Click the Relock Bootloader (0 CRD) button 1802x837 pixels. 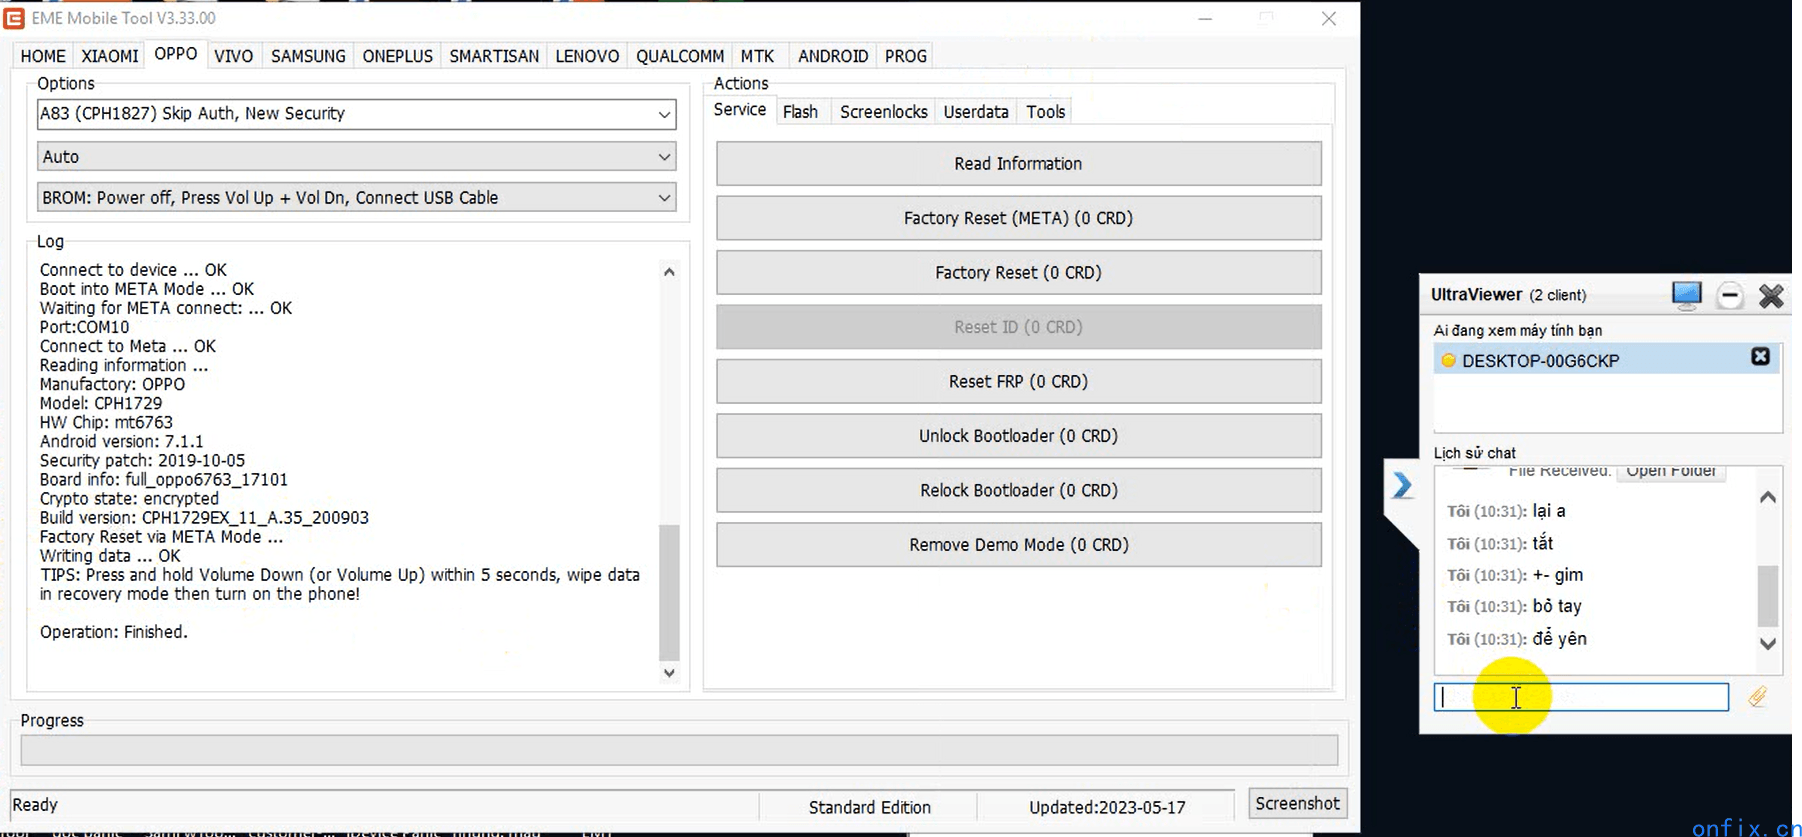(1018, 491)
